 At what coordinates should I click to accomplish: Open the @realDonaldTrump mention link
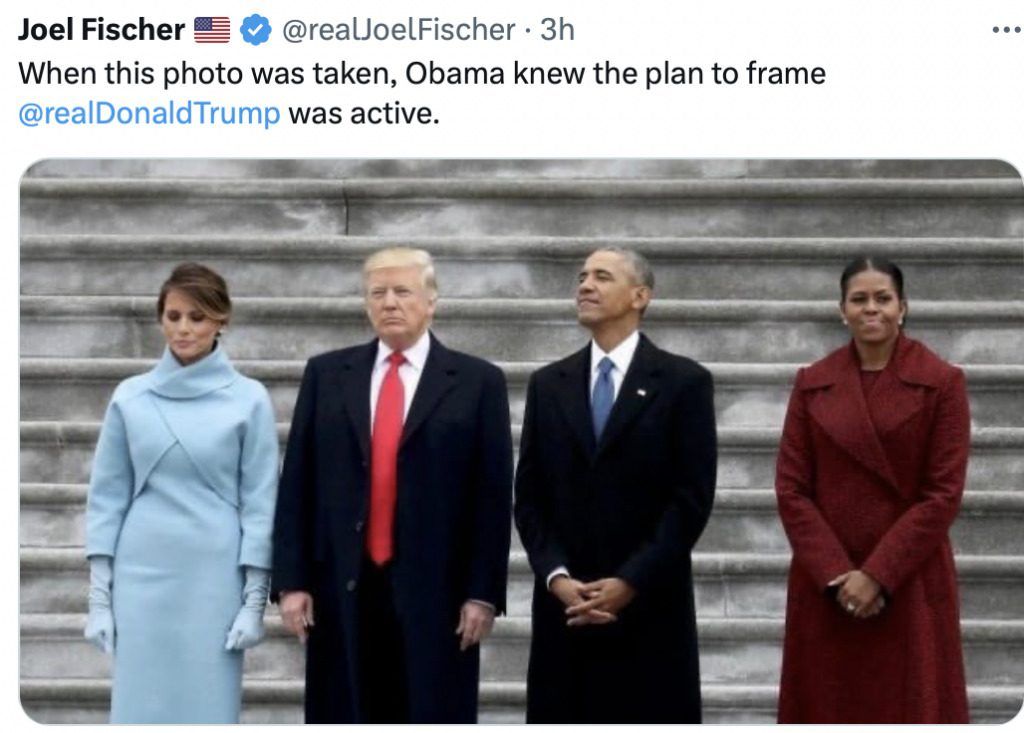[150, 114]
